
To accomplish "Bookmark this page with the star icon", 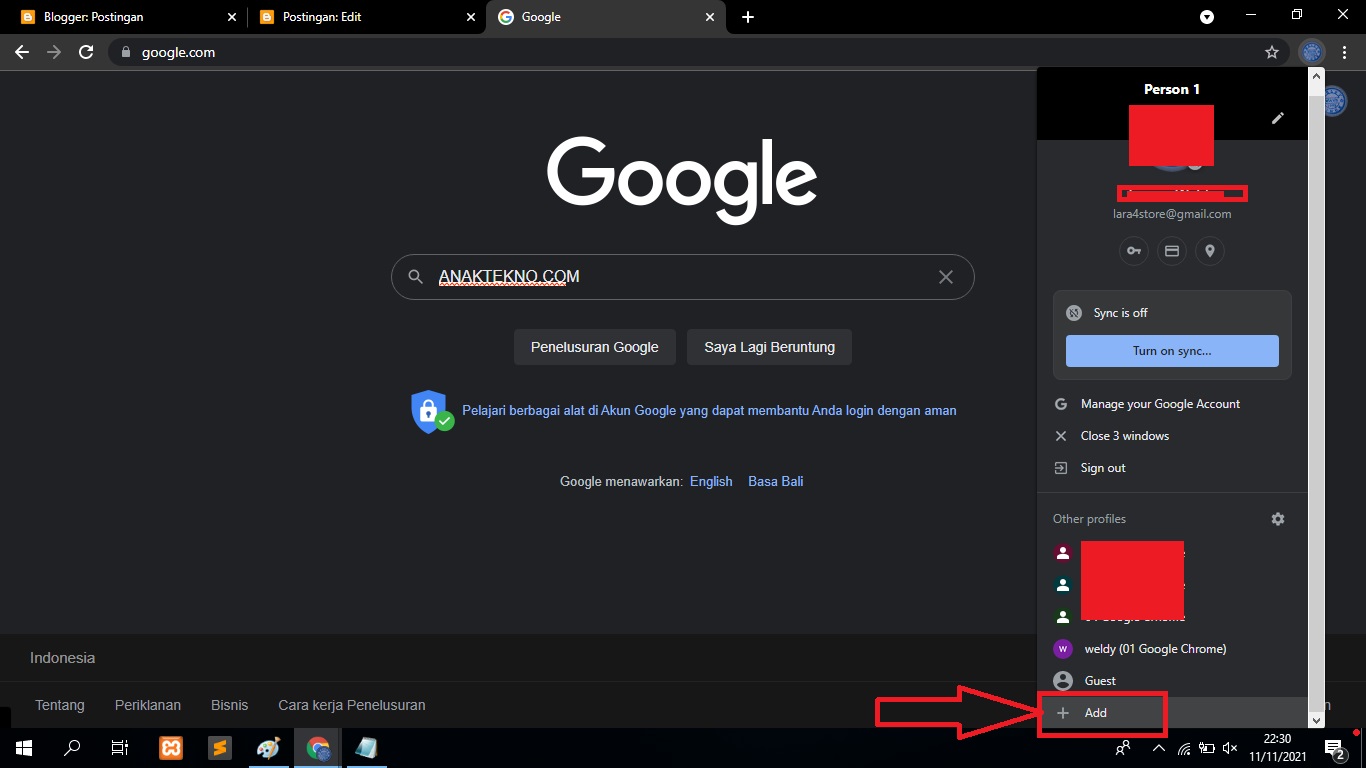I will click(1272, 52).
